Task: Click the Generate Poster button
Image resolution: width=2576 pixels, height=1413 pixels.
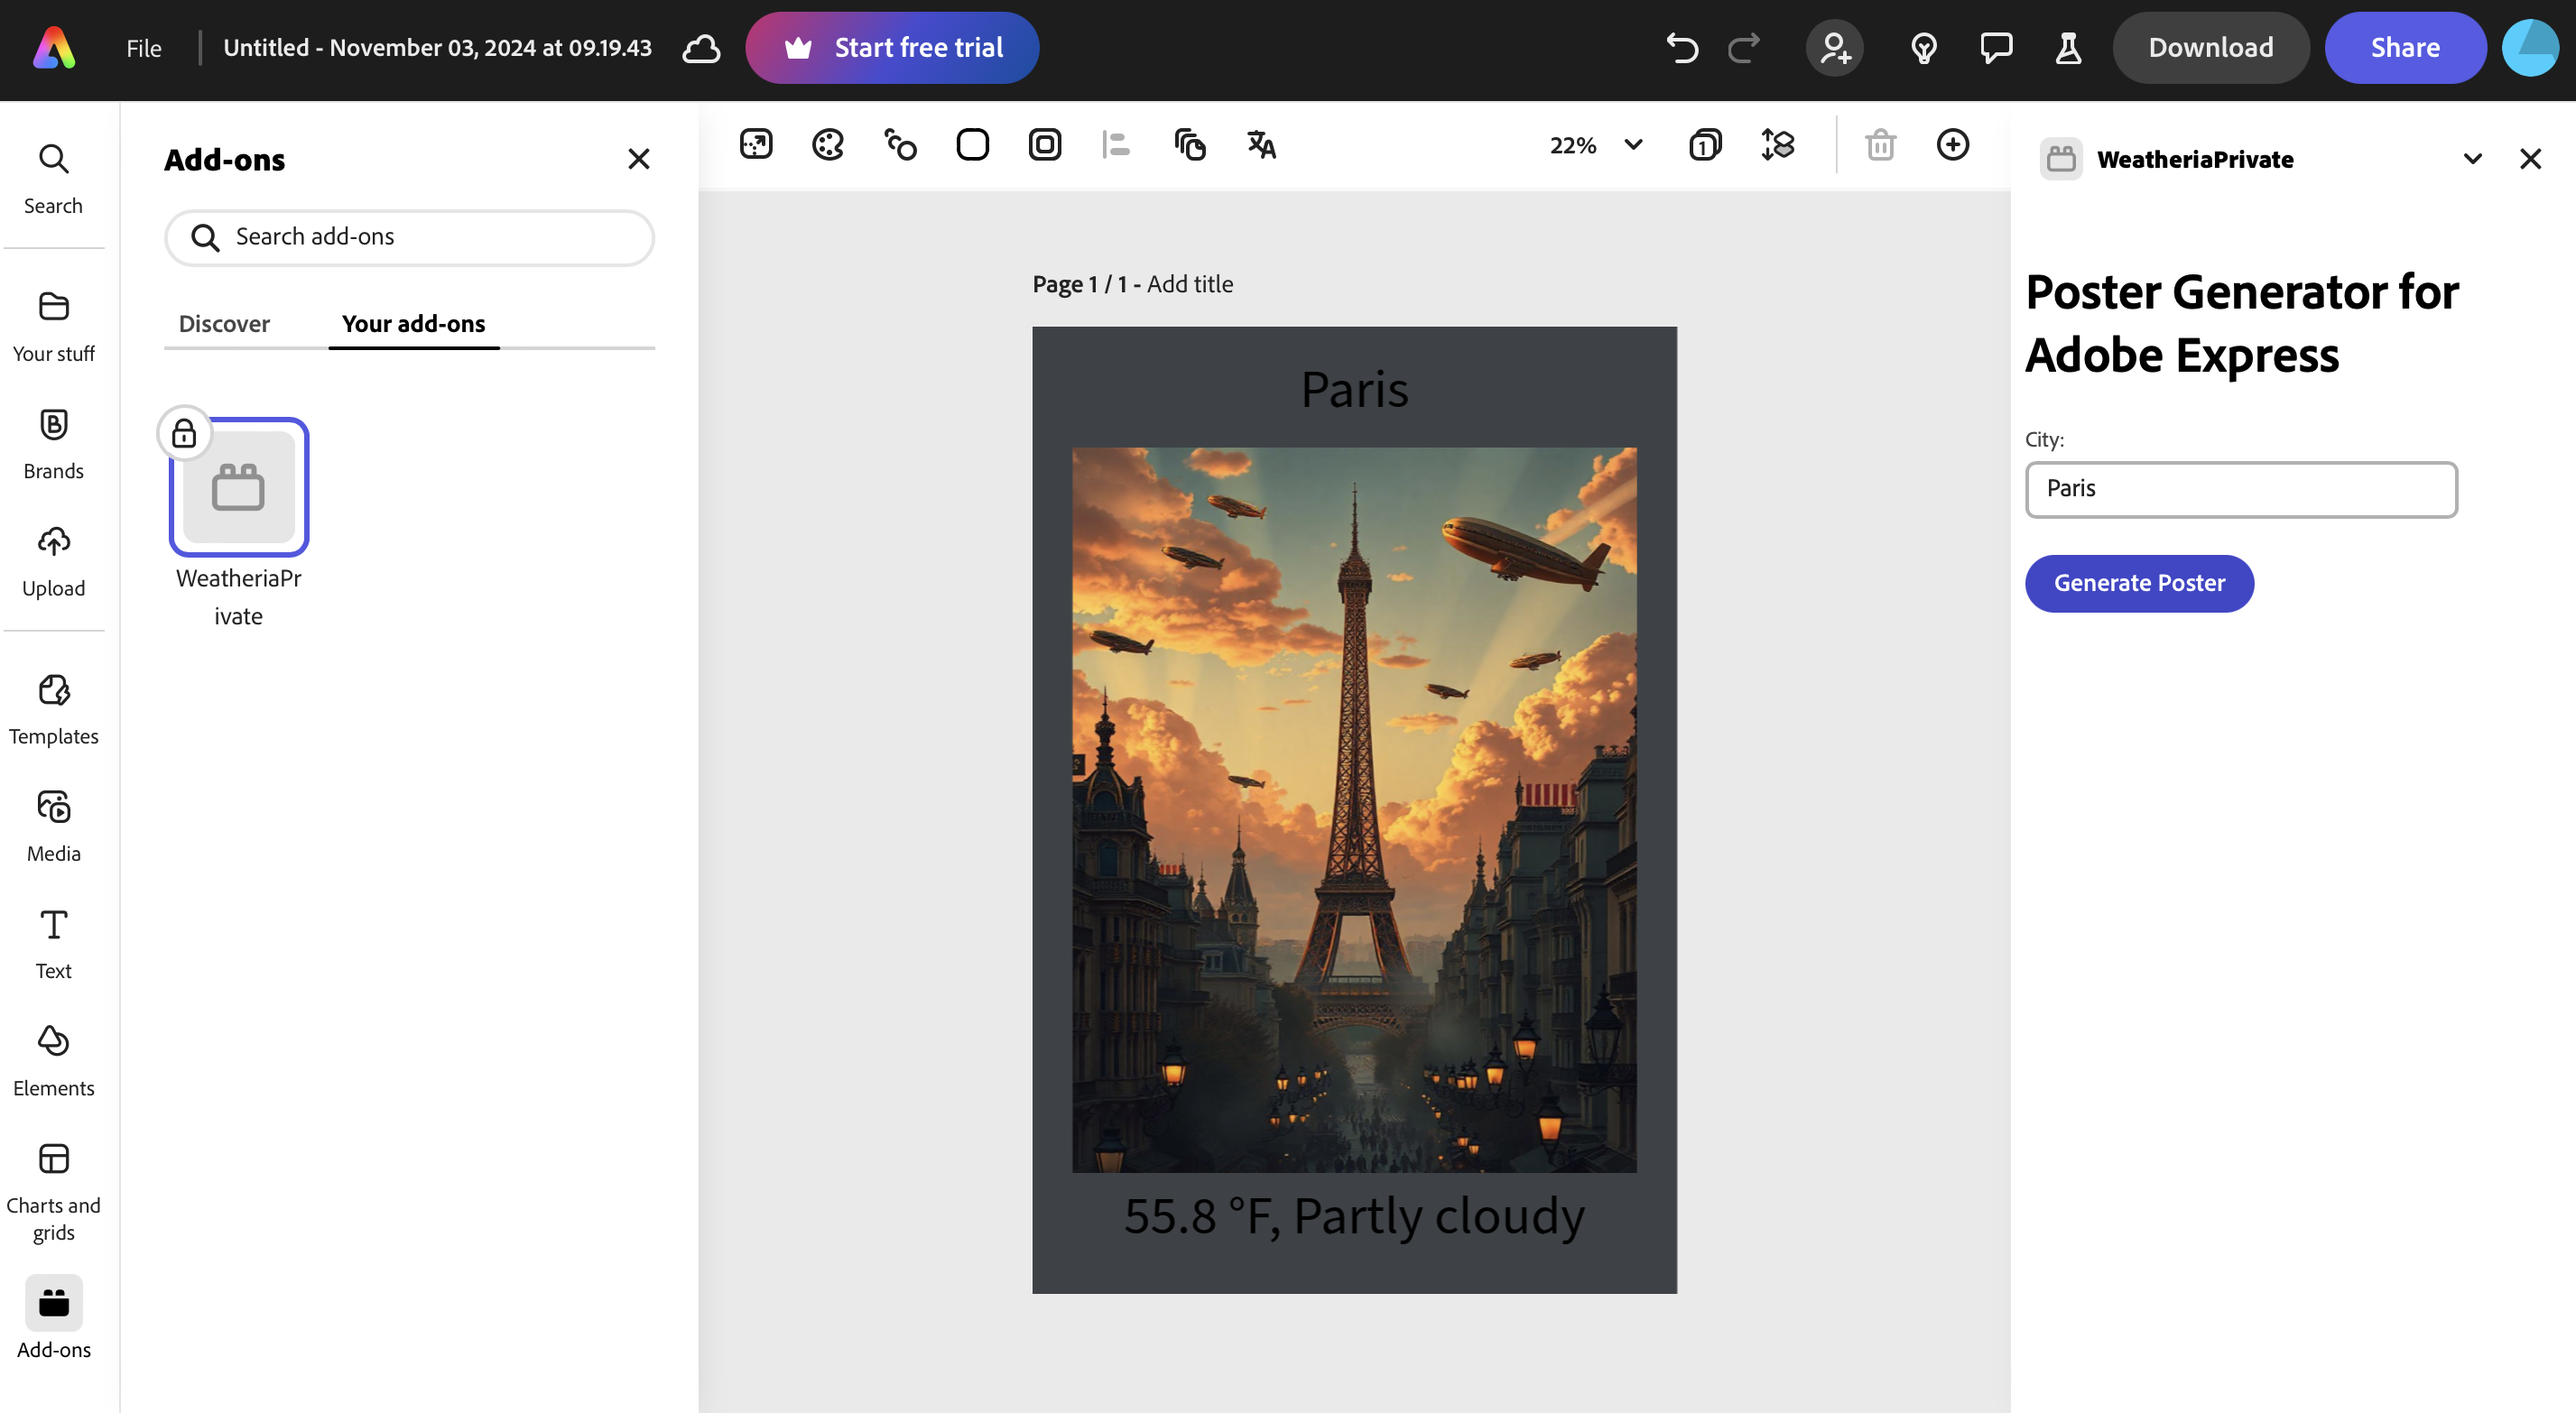Action: point(2139,583)
